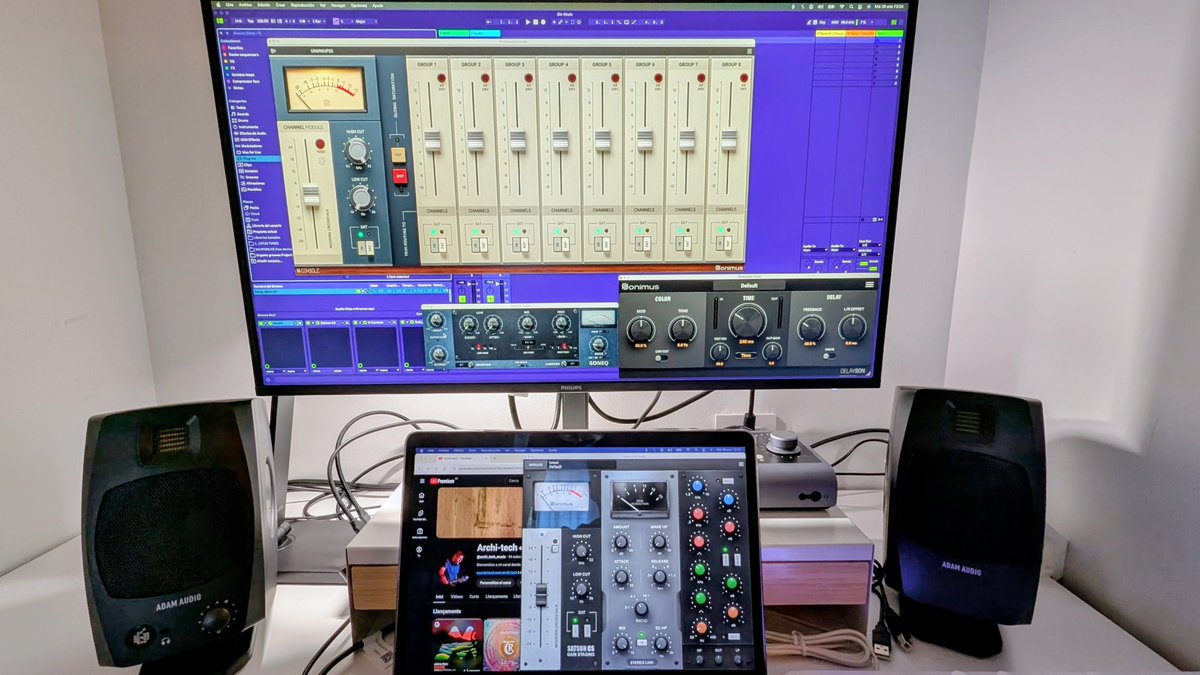This screenshot has height=675, width=1200.
Task: Select Efectos de Audio browser category
Action: pyautogui.click(x=250, y=133)
